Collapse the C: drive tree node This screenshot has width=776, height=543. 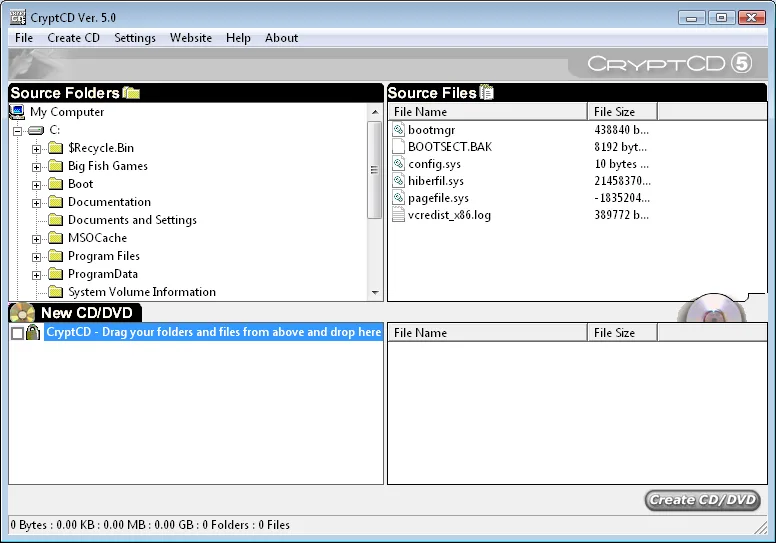(x=18, y=131)
